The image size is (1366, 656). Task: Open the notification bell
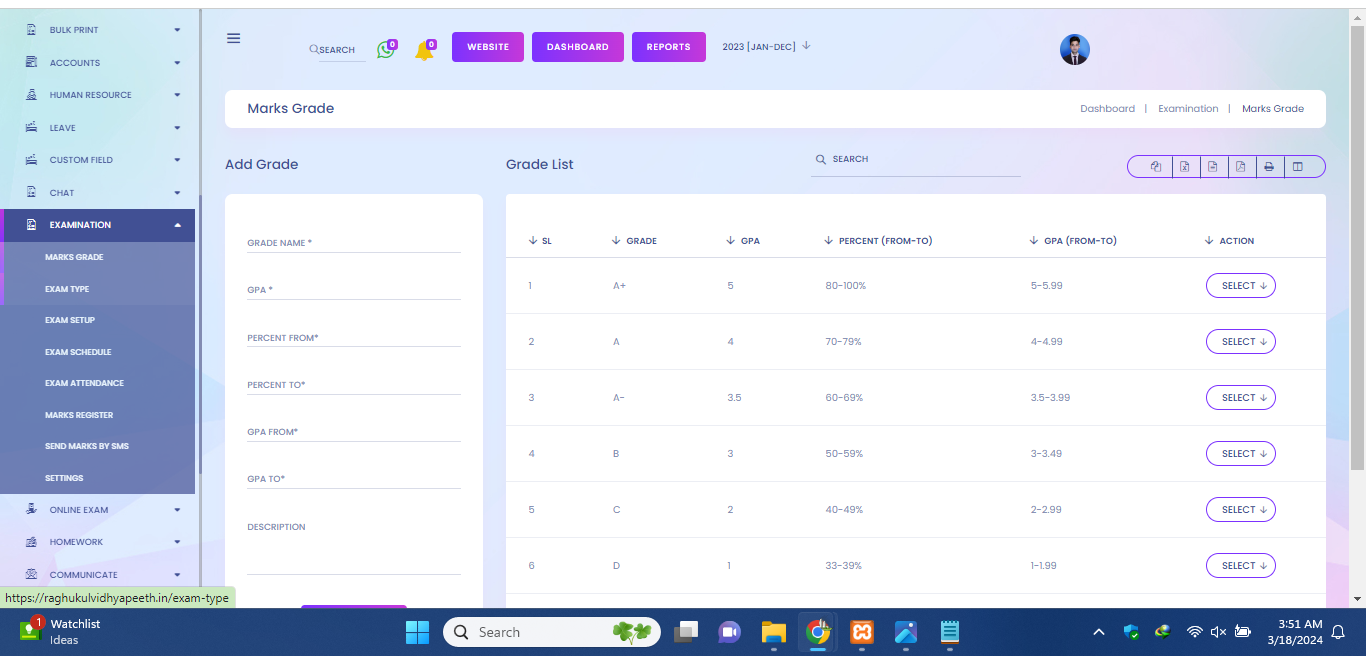pyautogui.click(x=424, y=50)
